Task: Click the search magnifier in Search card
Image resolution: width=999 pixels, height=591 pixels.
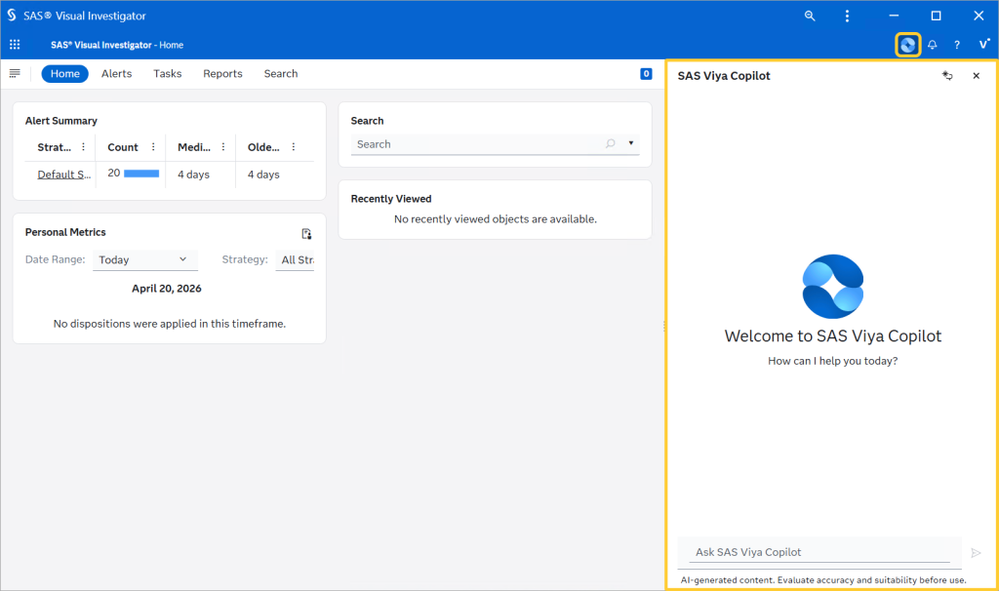Action: pos(610,144)
